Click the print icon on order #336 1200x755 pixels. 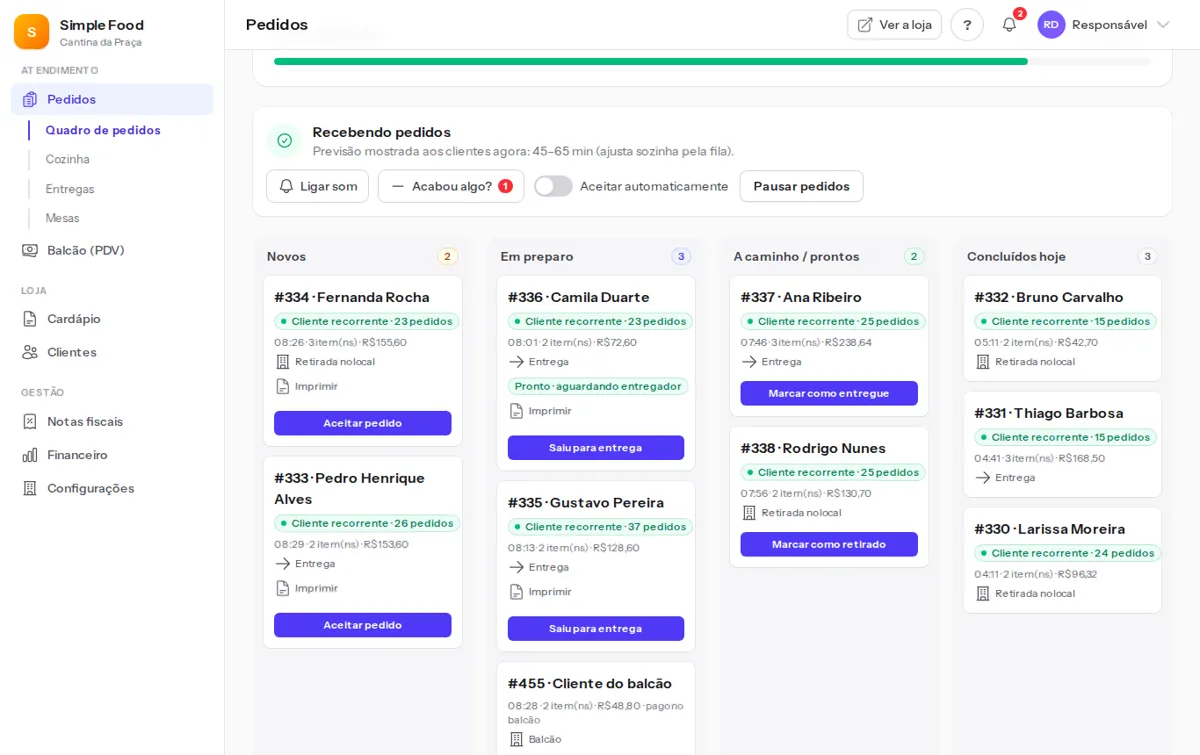click(516, 411)
